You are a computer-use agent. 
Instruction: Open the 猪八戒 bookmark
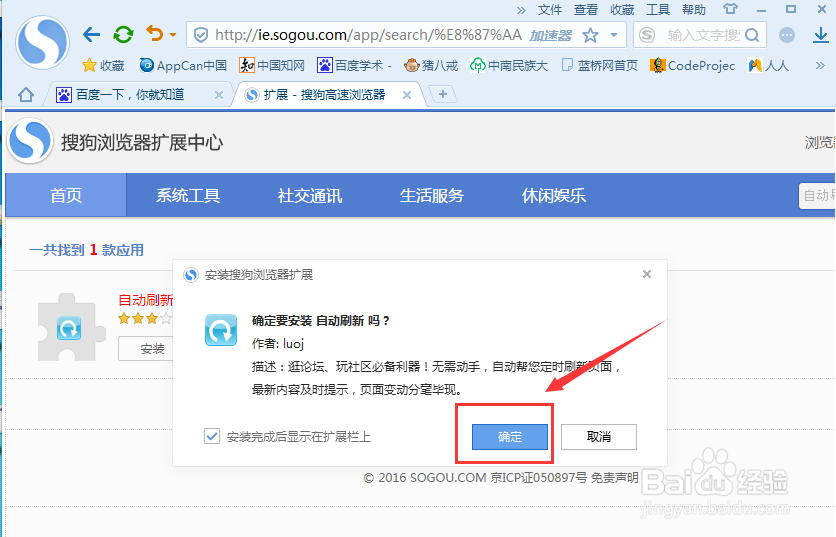tap(431, 66)
